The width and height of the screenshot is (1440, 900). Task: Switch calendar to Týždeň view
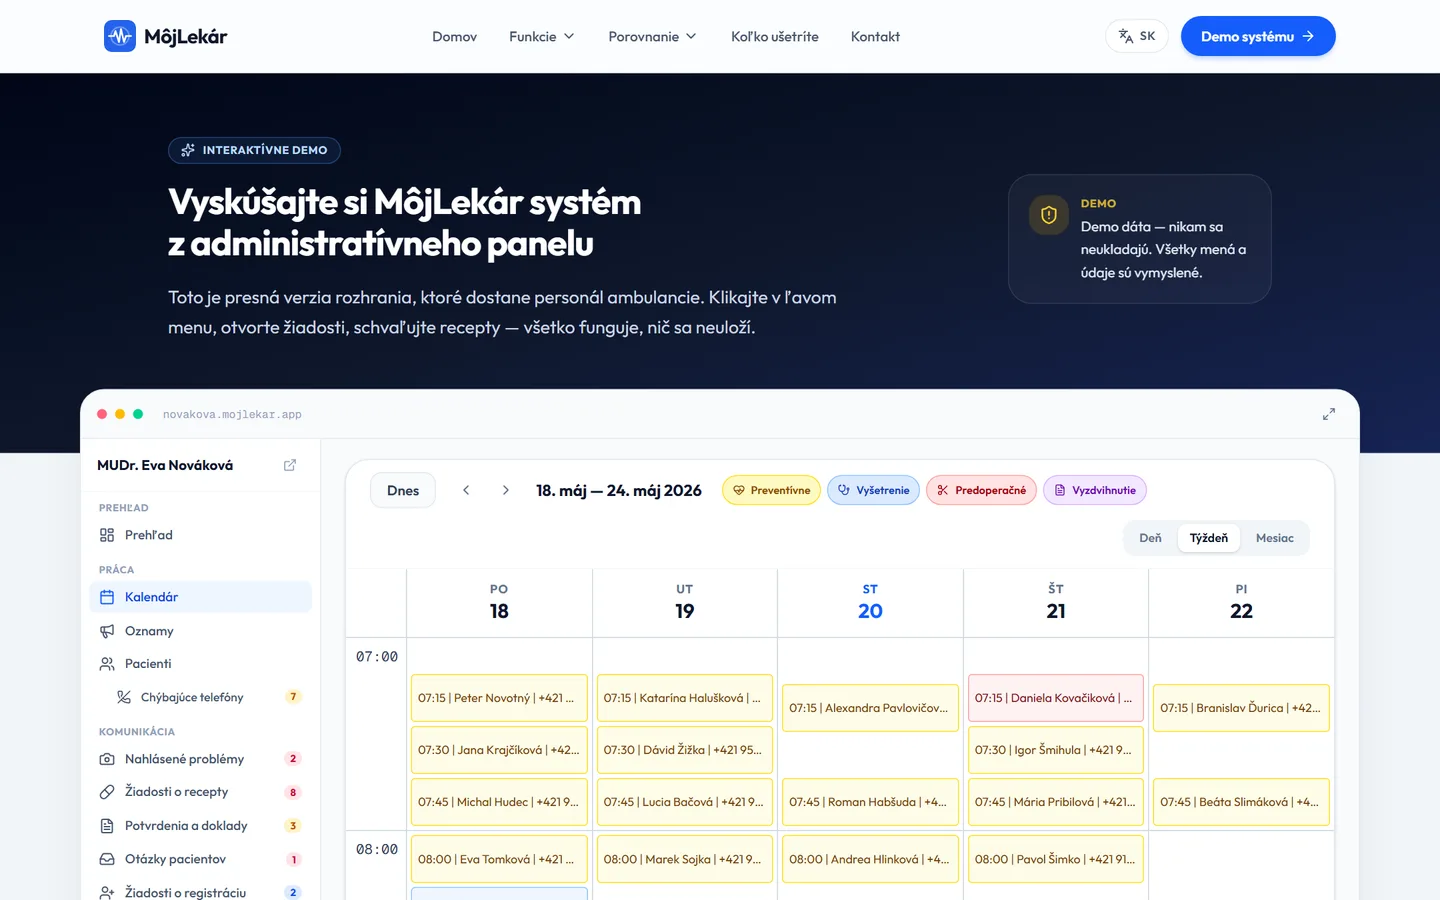(x=1209, y=538)
